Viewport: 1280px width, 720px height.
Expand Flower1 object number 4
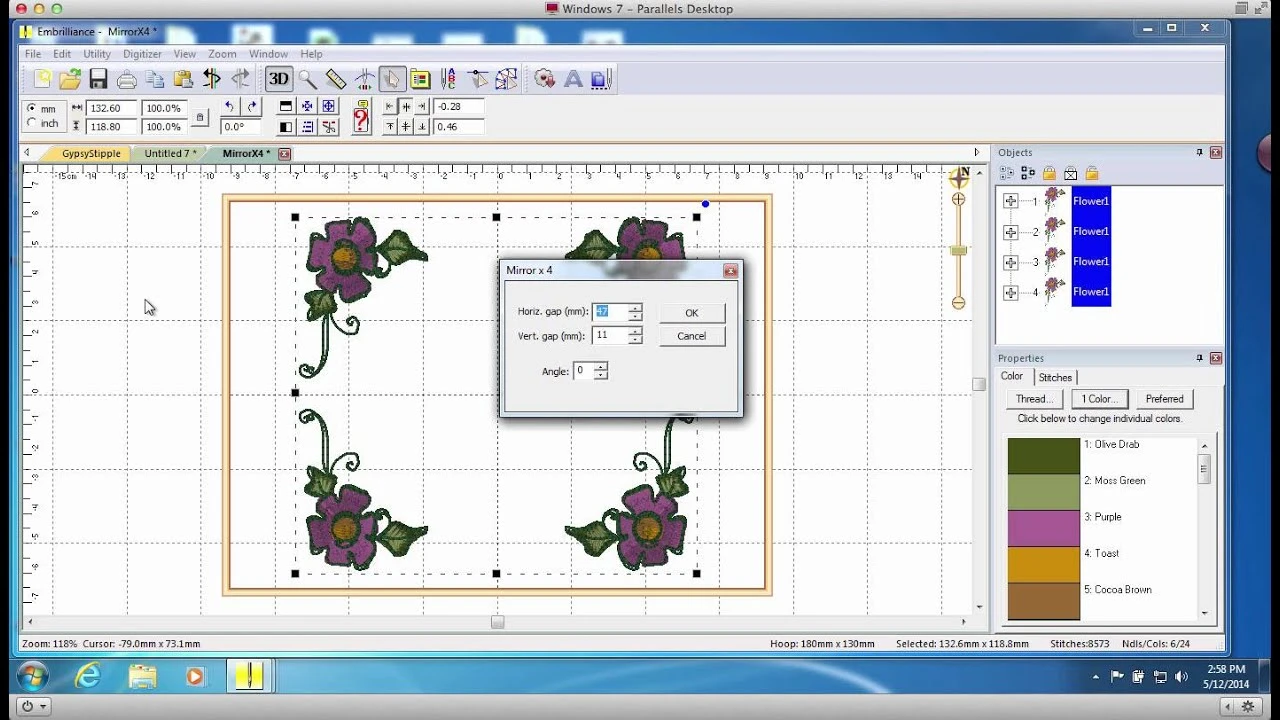tap(1011, 292)
